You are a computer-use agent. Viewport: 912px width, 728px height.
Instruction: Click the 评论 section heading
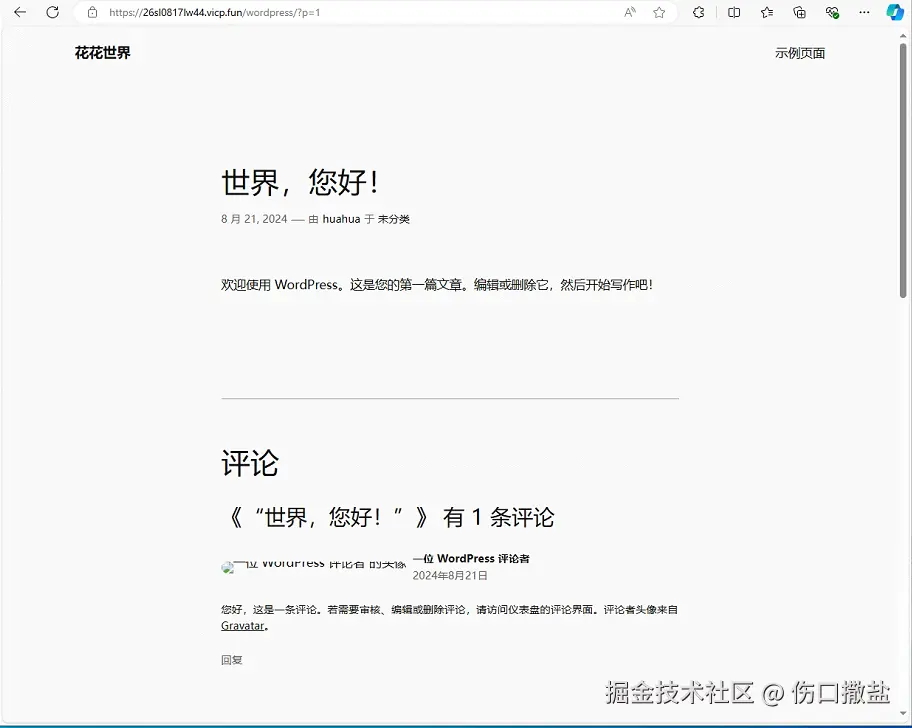250,463
